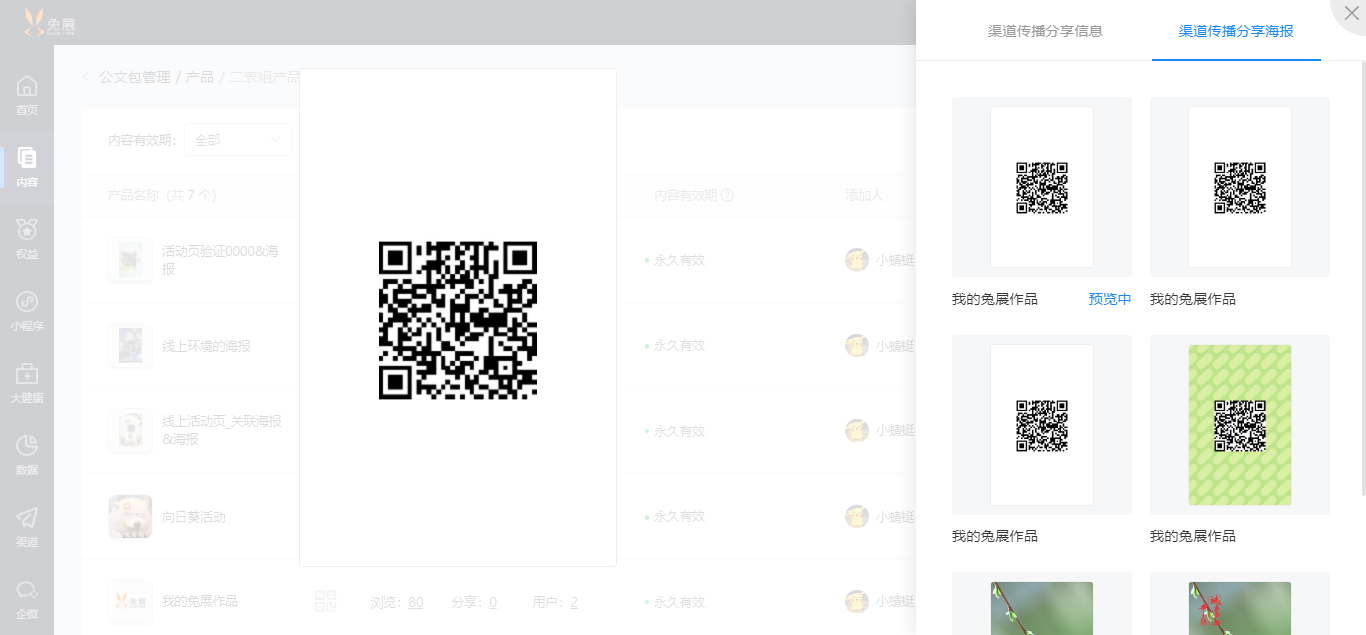Click the help icon beside 内容有效期 column
Screen dimensions: 1366x635
pos(727,195)
